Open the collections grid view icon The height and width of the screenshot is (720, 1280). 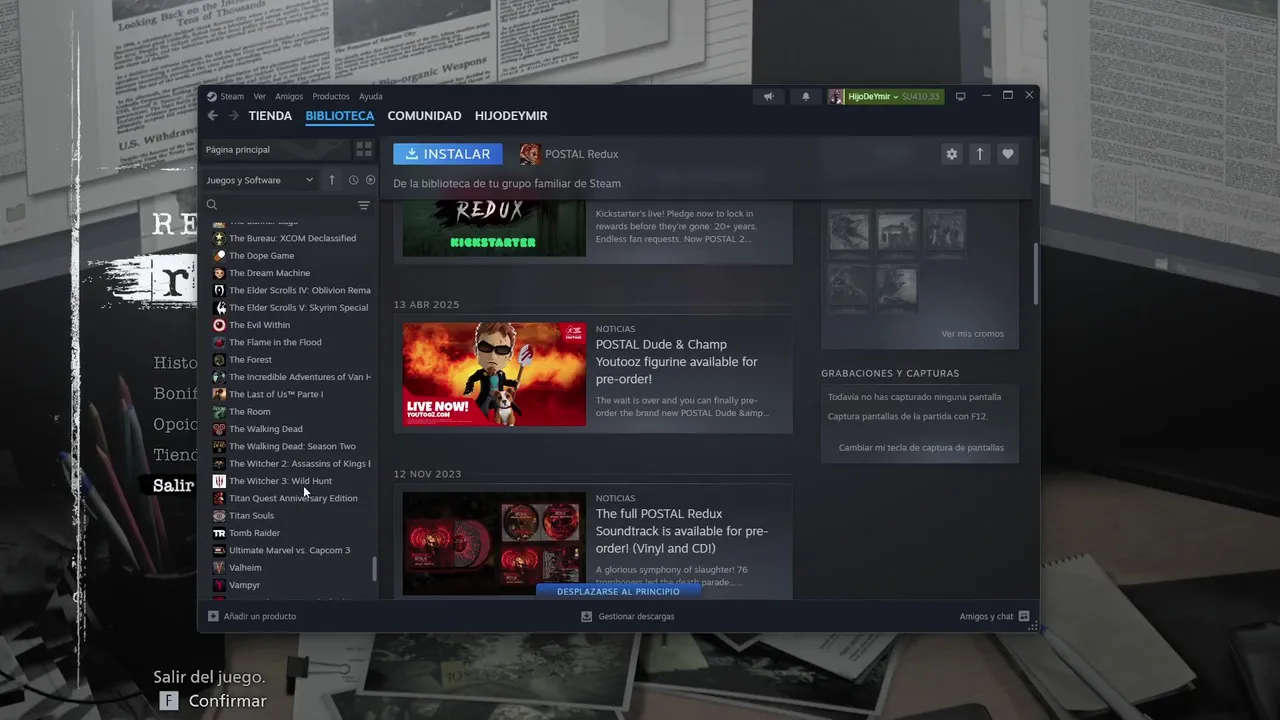click(364, 149)
